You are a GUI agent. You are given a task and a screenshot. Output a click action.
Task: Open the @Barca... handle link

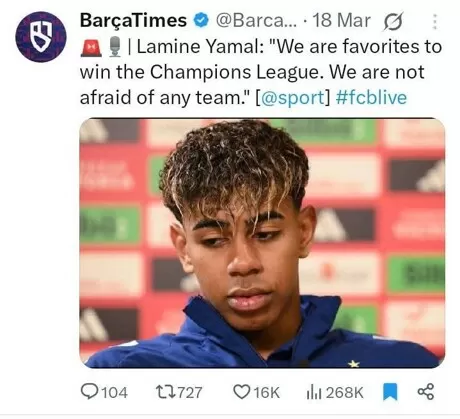(256, 21)
